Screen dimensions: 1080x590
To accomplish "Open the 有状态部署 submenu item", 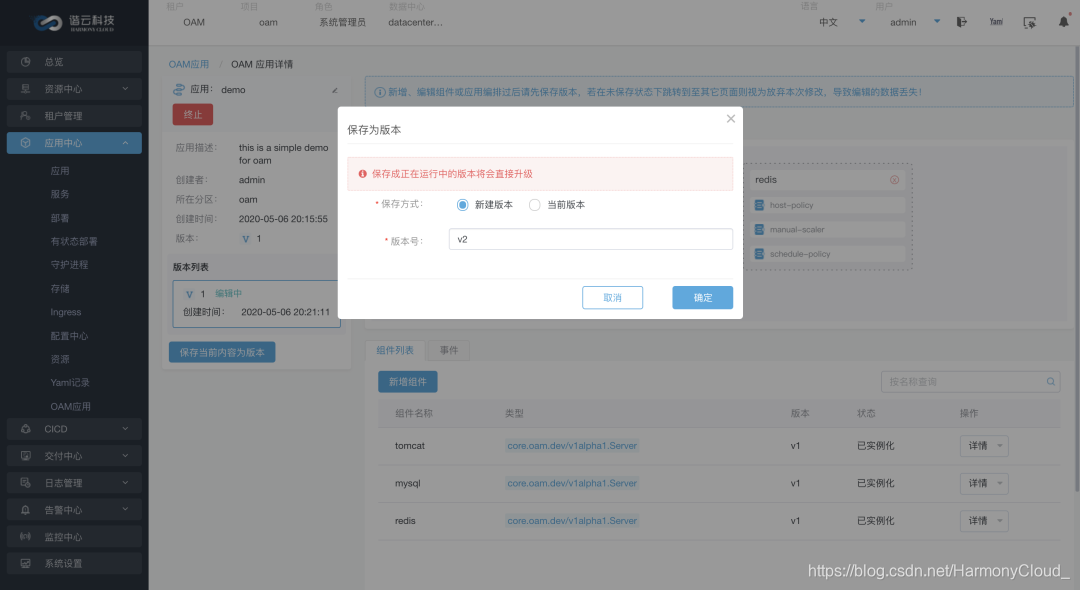I will click(74, 242).
